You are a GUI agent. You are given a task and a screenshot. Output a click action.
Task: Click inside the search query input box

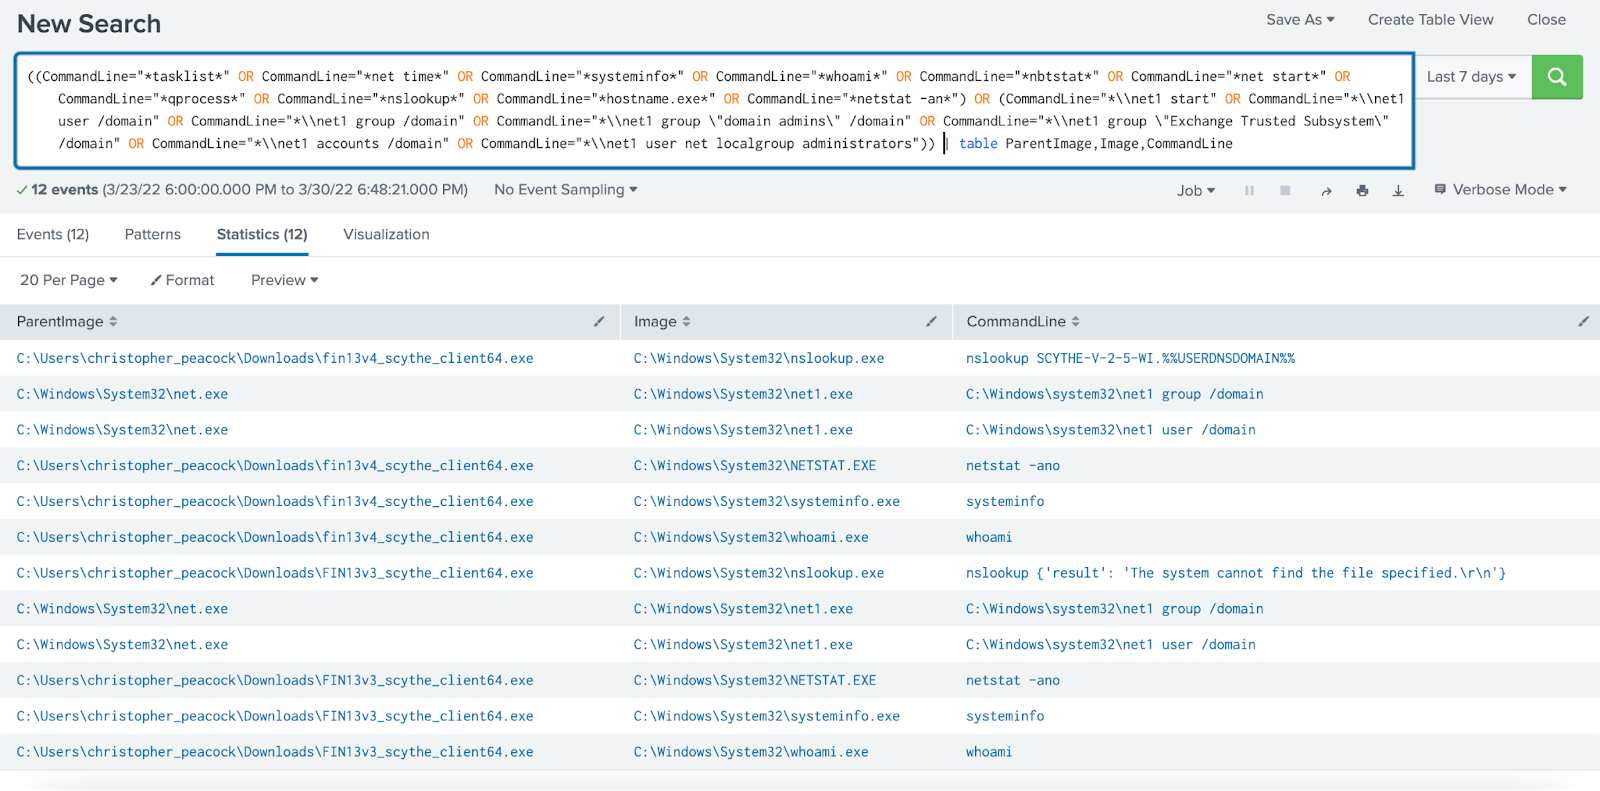714,110
